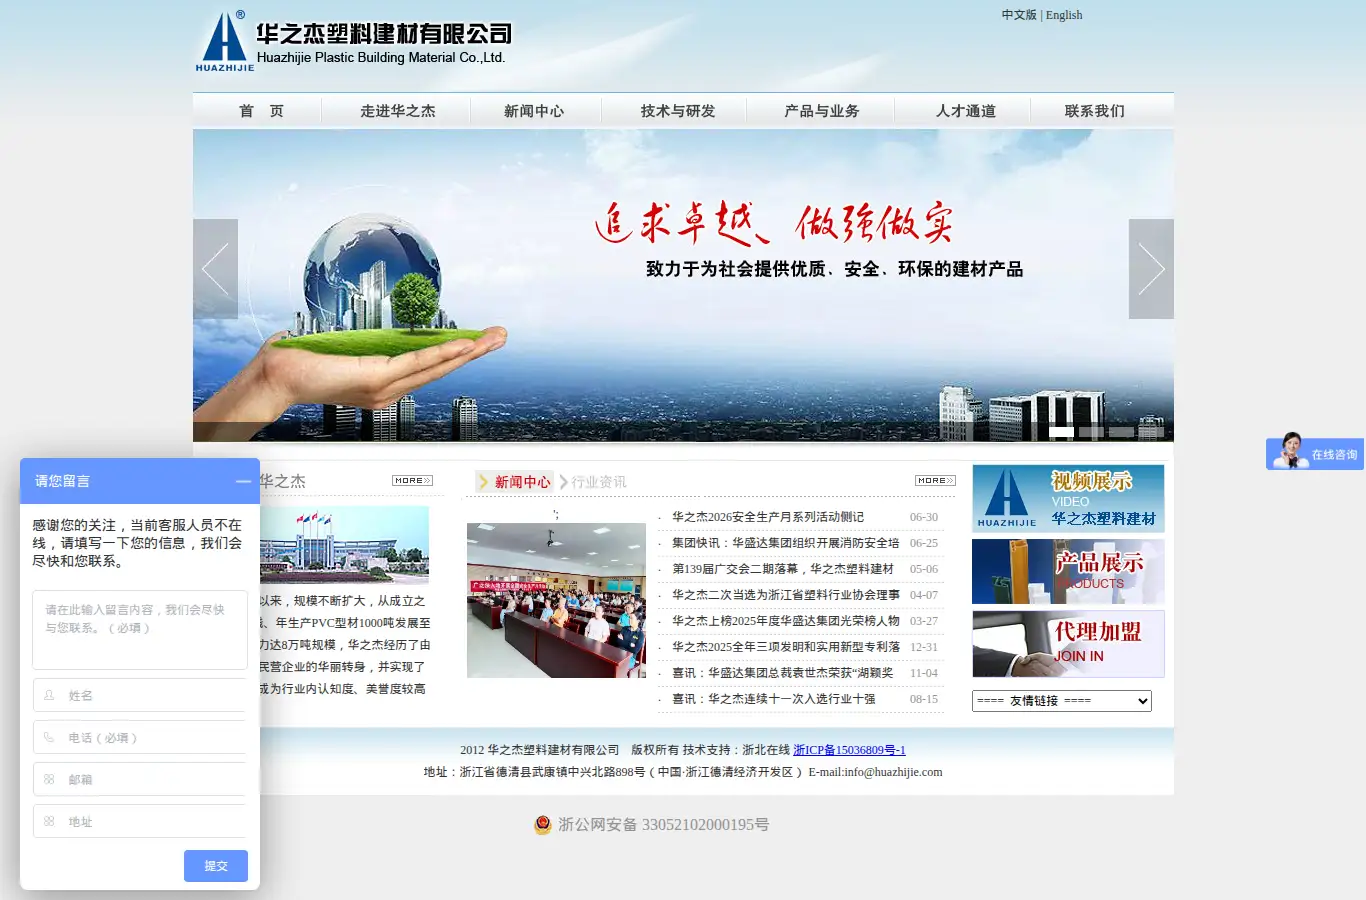Image resolution: width=1366 pixels, height=900 pixels.
Task: Minimize the 请您留言 chat panel
Action: click(243, 481)
